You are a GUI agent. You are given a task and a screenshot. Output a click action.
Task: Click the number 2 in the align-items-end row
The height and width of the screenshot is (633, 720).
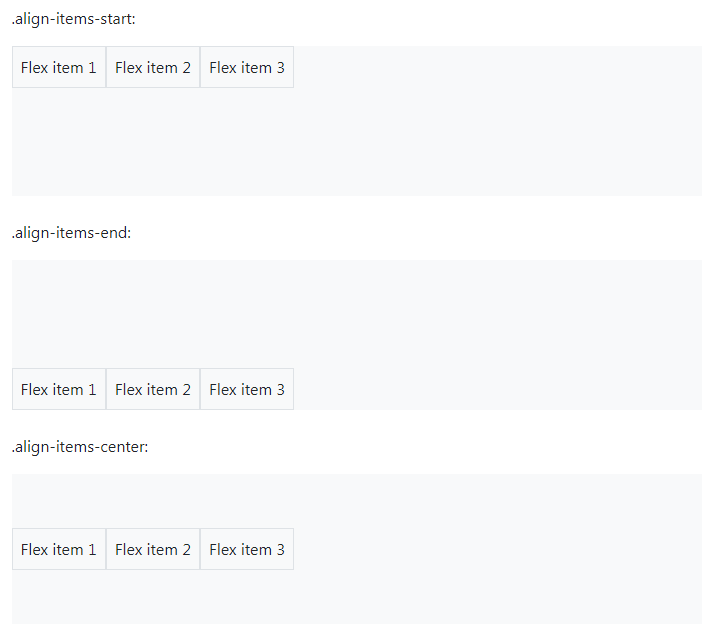(x=186, y=390)
